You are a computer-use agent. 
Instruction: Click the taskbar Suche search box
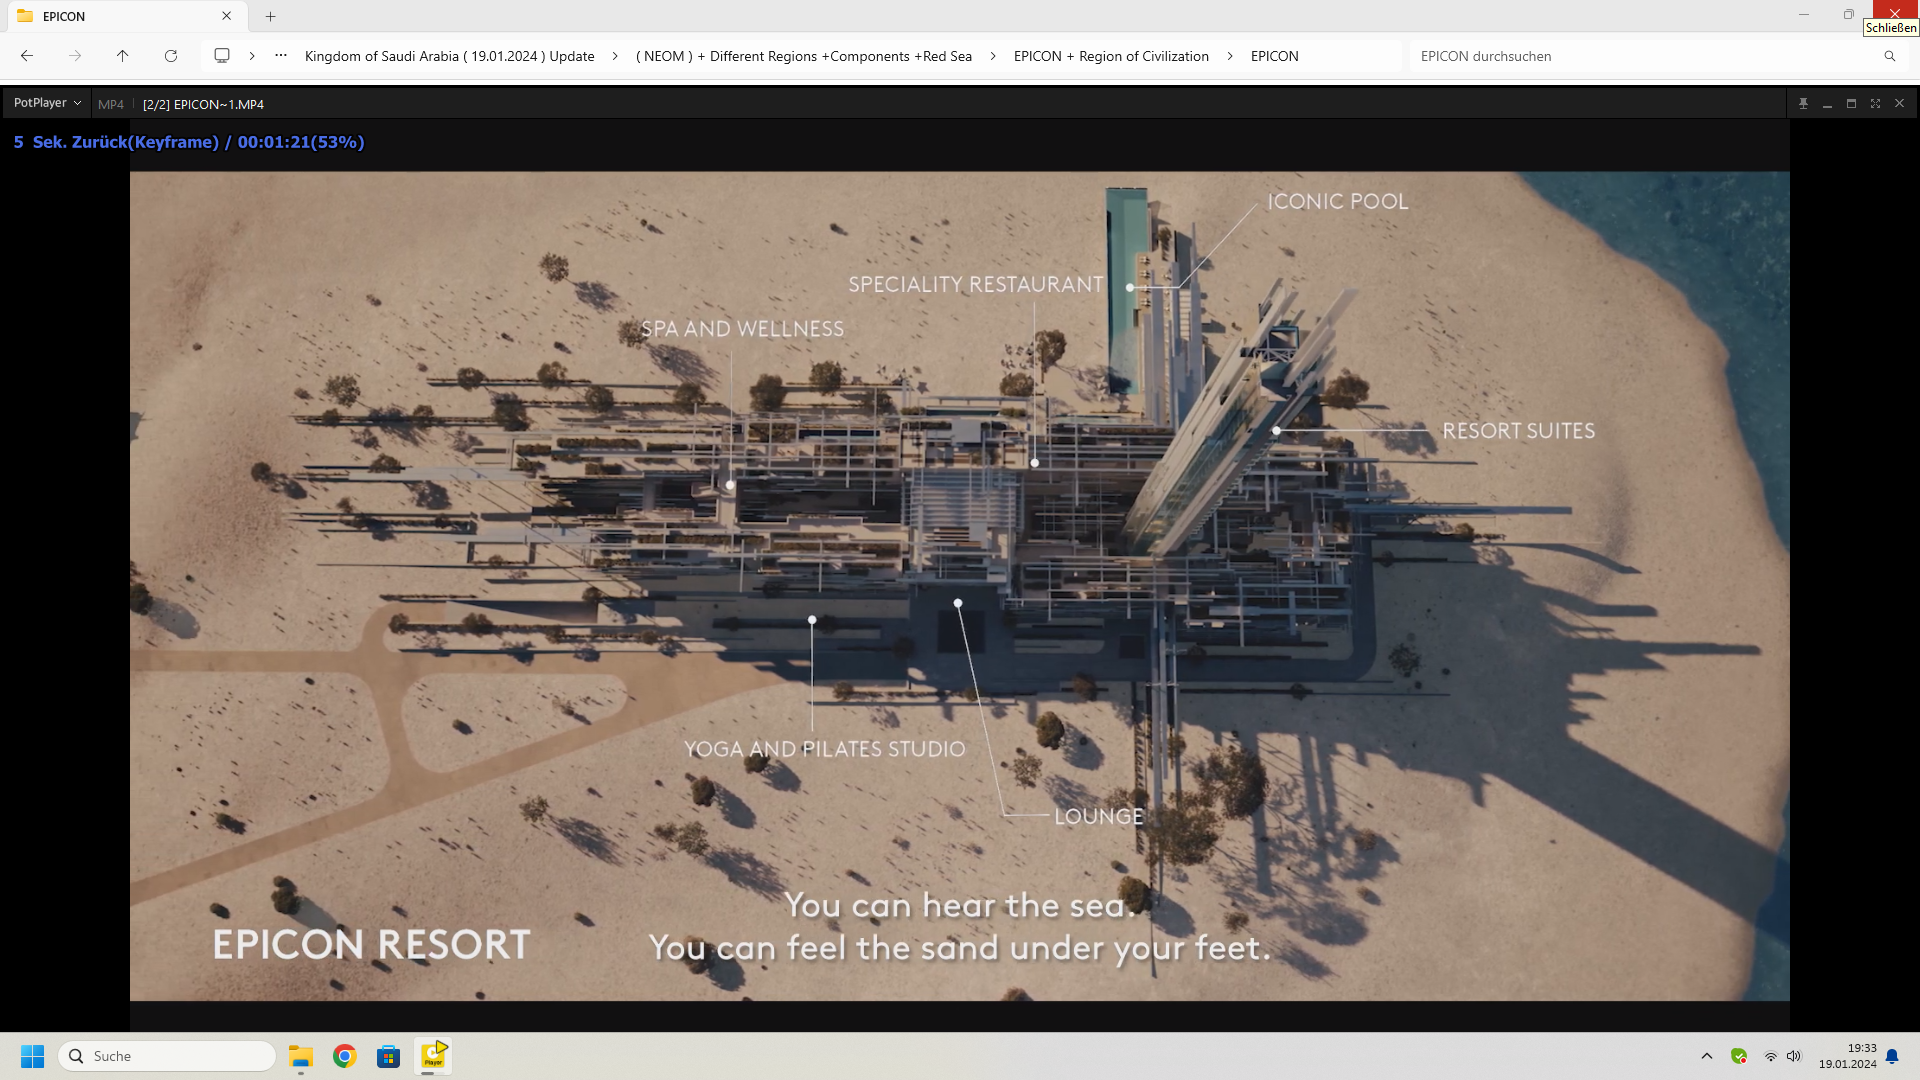167,1056
